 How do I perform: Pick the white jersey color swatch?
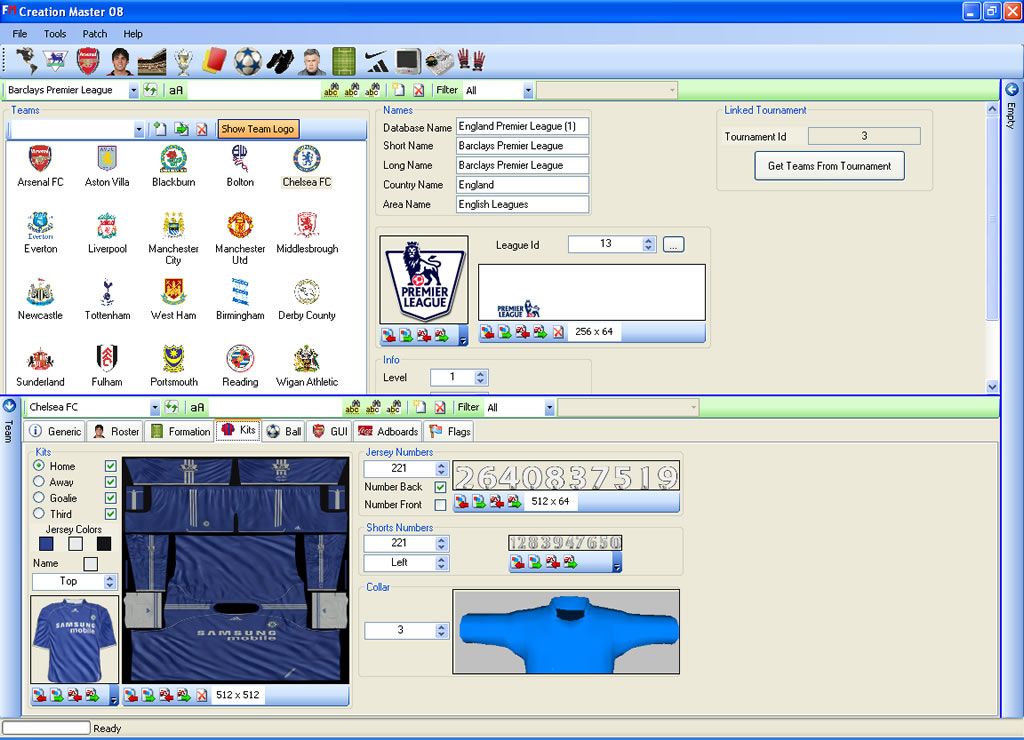[76, 543]
